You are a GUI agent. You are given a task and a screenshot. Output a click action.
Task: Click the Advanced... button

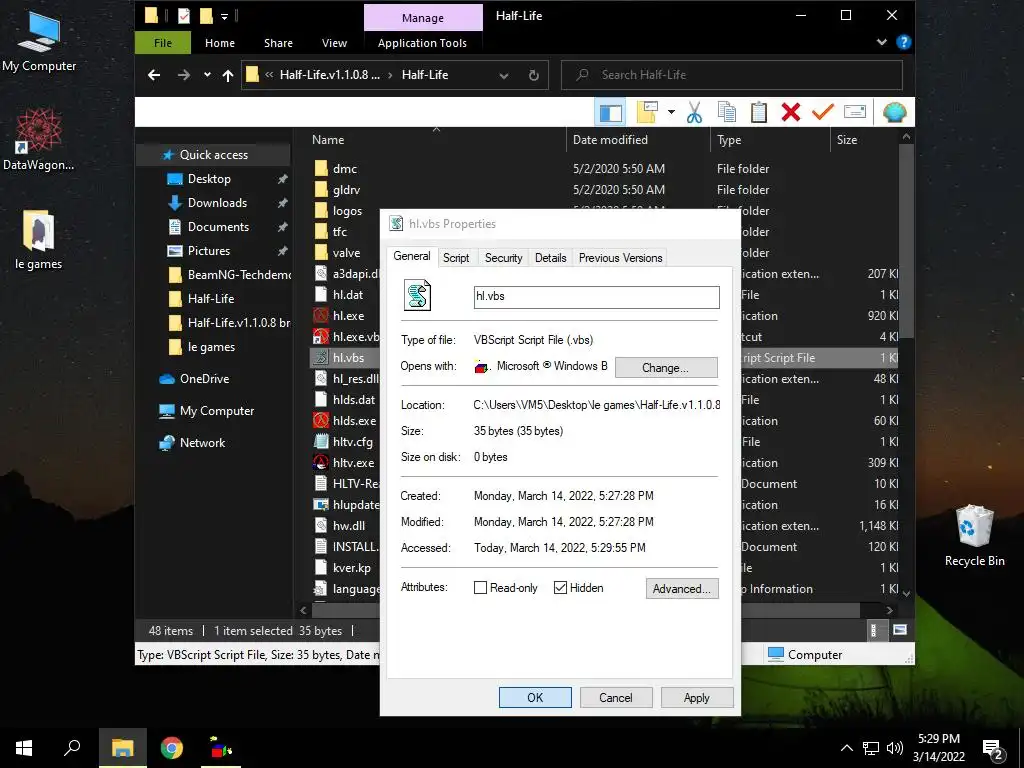click(x=682, y=588)
